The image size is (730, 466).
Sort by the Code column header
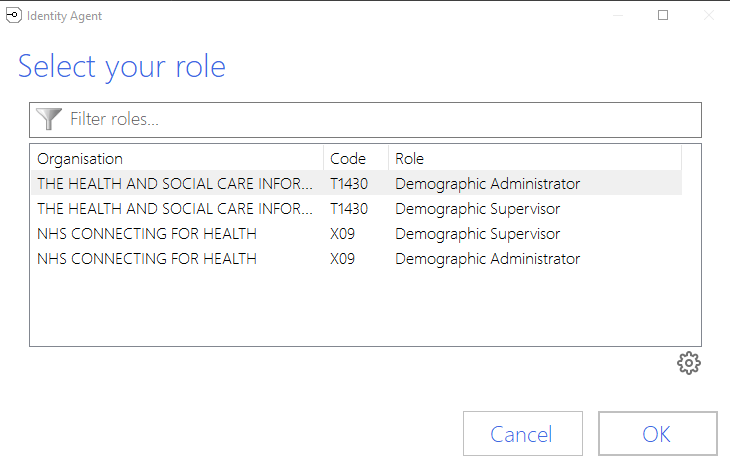[356, 158]
